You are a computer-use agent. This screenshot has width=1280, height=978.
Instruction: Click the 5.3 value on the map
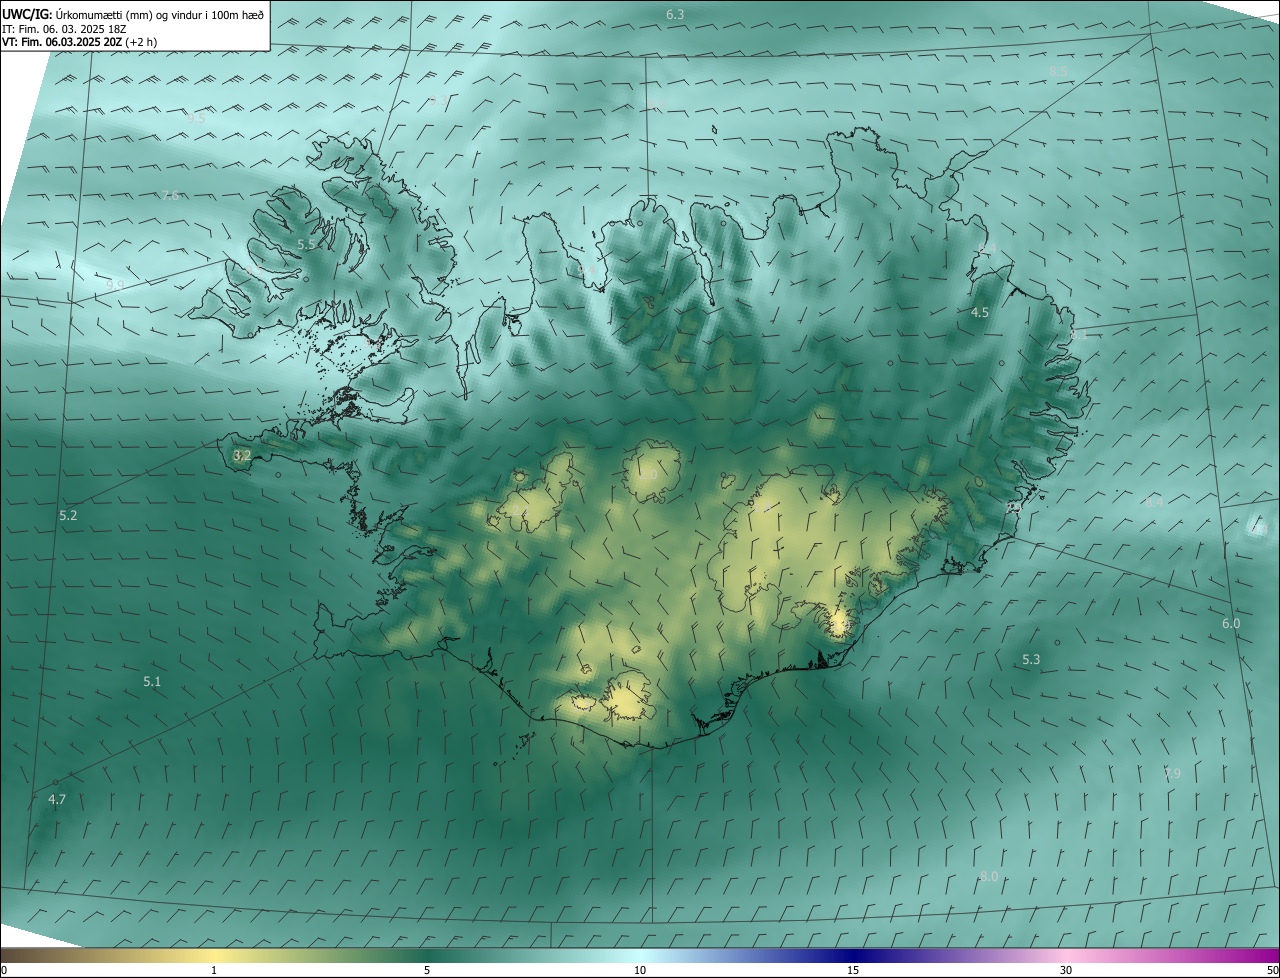pos(1031,660)
